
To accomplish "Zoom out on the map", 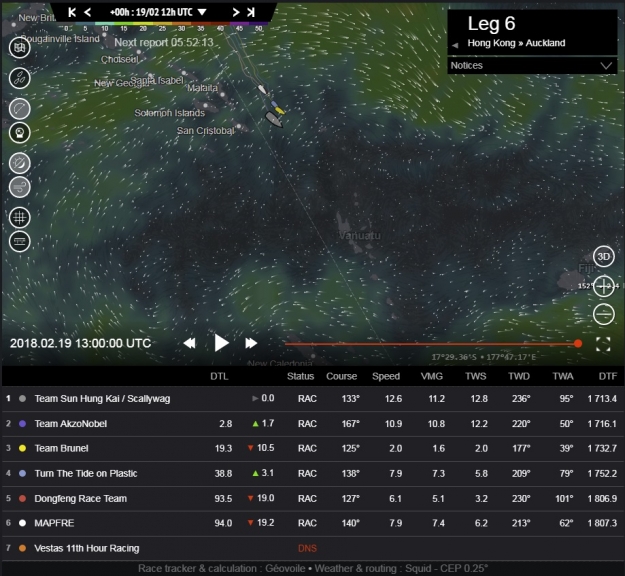I will tap(603, 314).
